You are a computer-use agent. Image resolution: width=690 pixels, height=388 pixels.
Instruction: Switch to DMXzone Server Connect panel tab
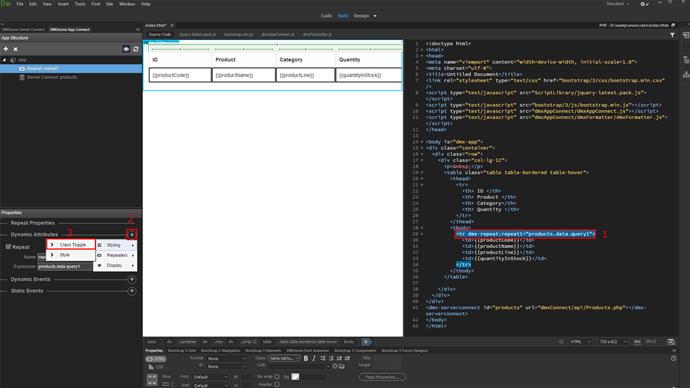pyautogui.click(x=23, y=29)
